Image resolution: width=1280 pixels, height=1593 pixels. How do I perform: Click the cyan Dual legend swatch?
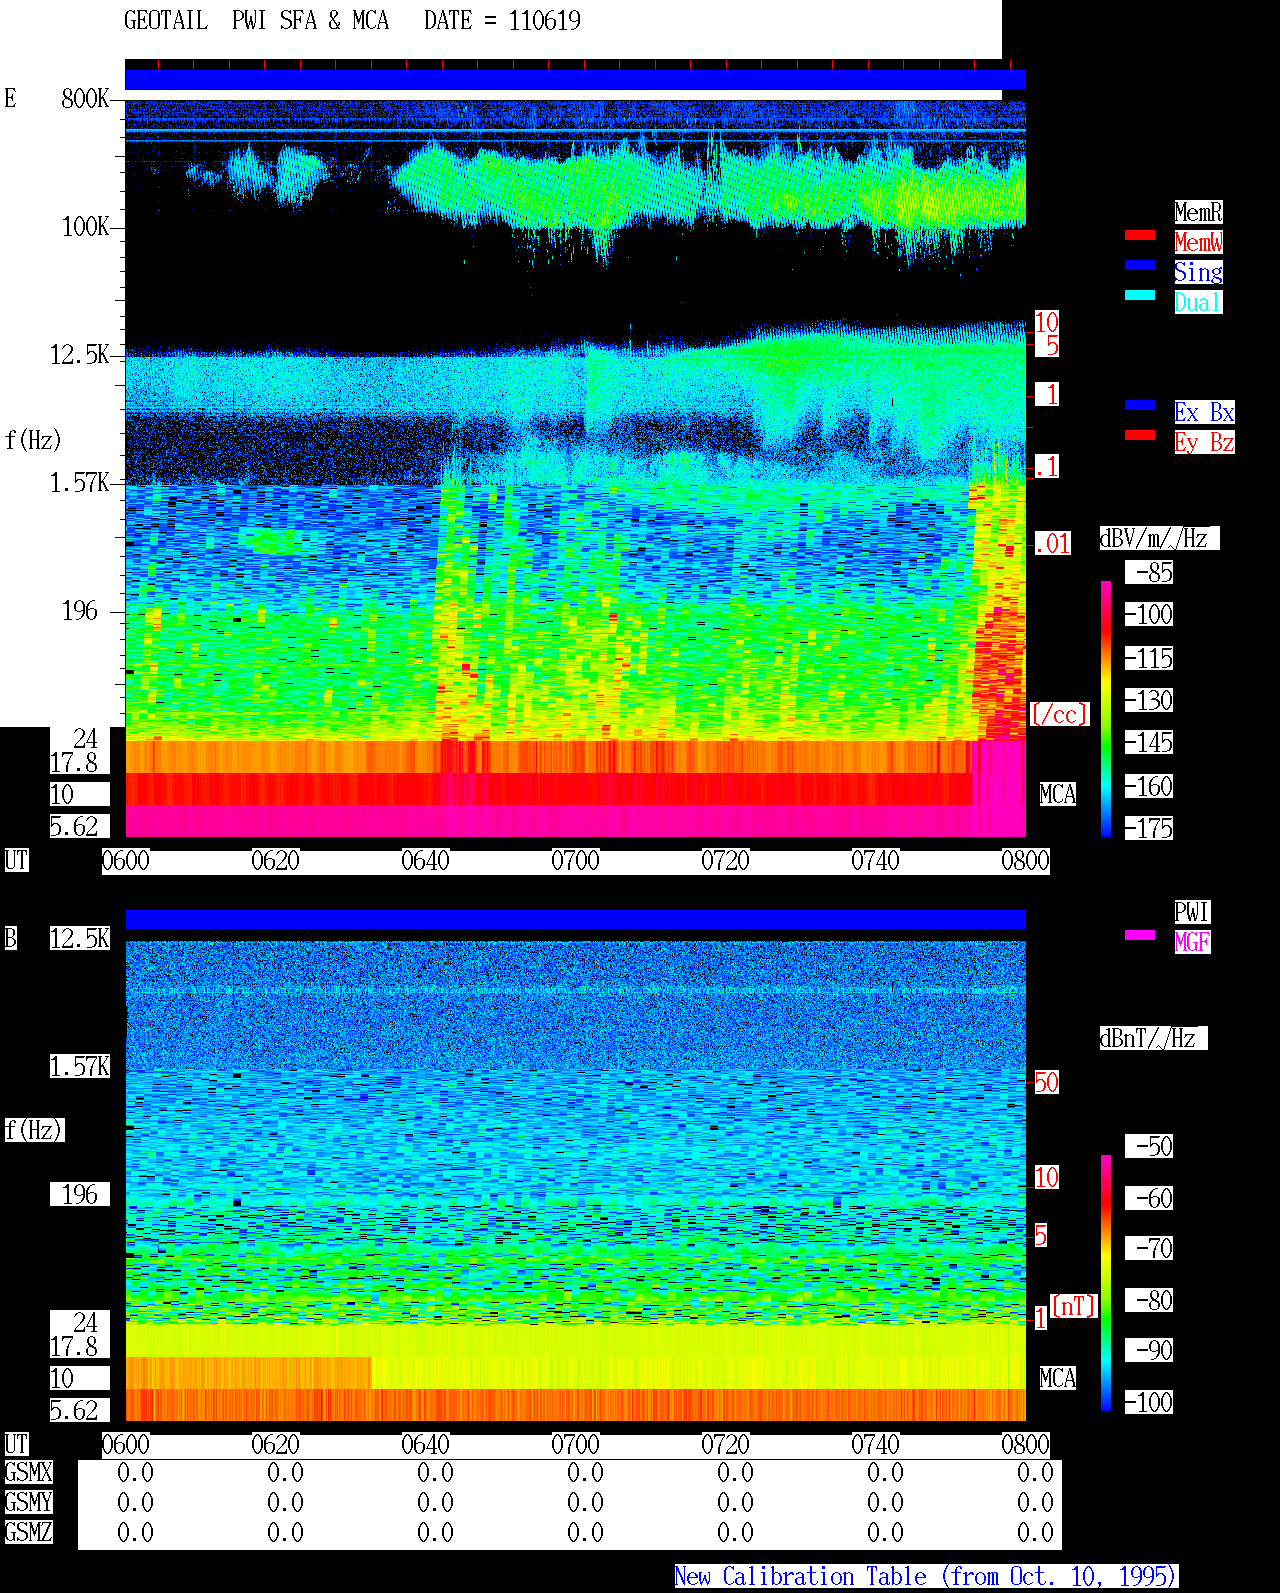tap(1140, 295)
